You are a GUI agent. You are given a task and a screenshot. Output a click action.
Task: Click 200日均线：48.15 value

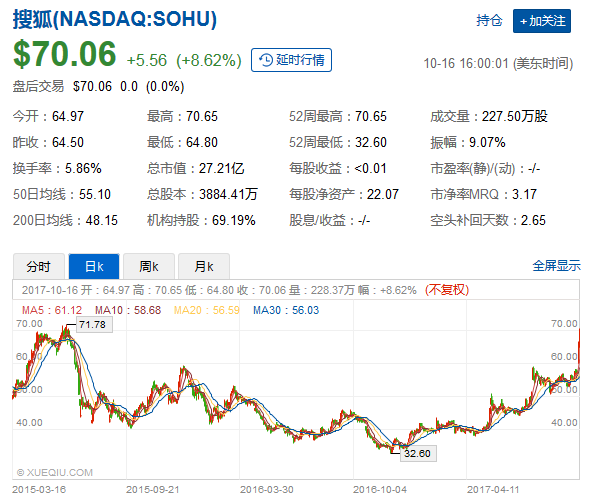click(x=65, y=220)
